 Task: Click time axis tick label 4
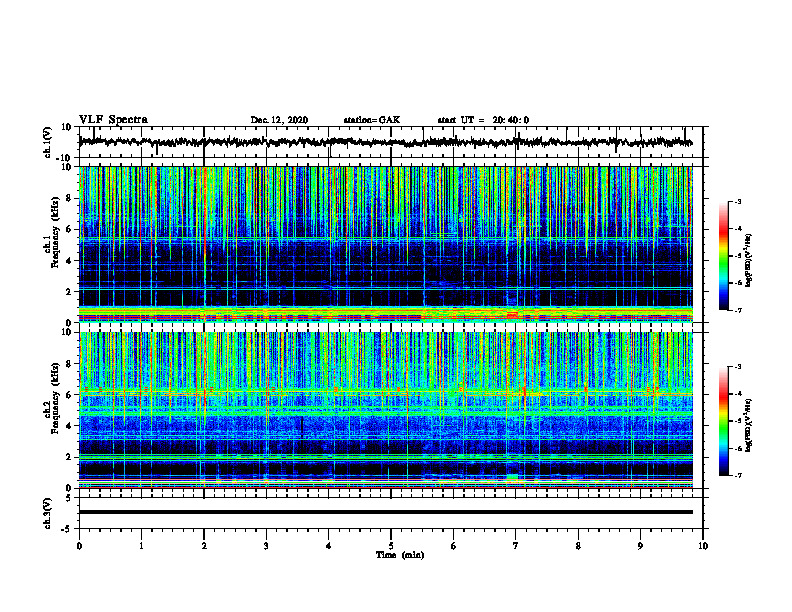click(x=329, y=546)
